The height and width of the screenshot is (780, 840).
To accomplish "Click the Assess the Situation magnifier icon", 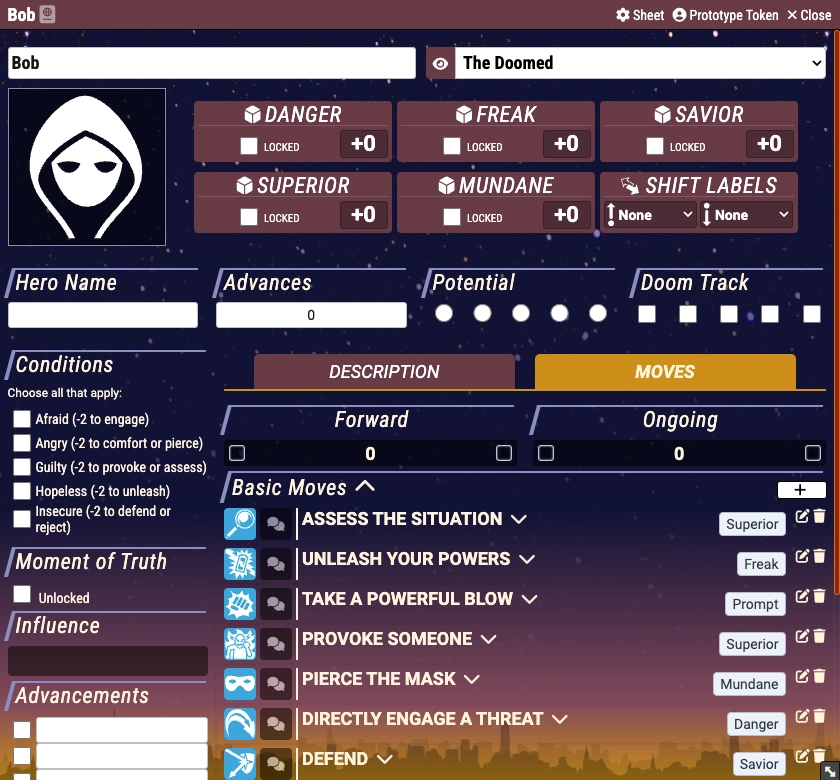I will [239, 523].
